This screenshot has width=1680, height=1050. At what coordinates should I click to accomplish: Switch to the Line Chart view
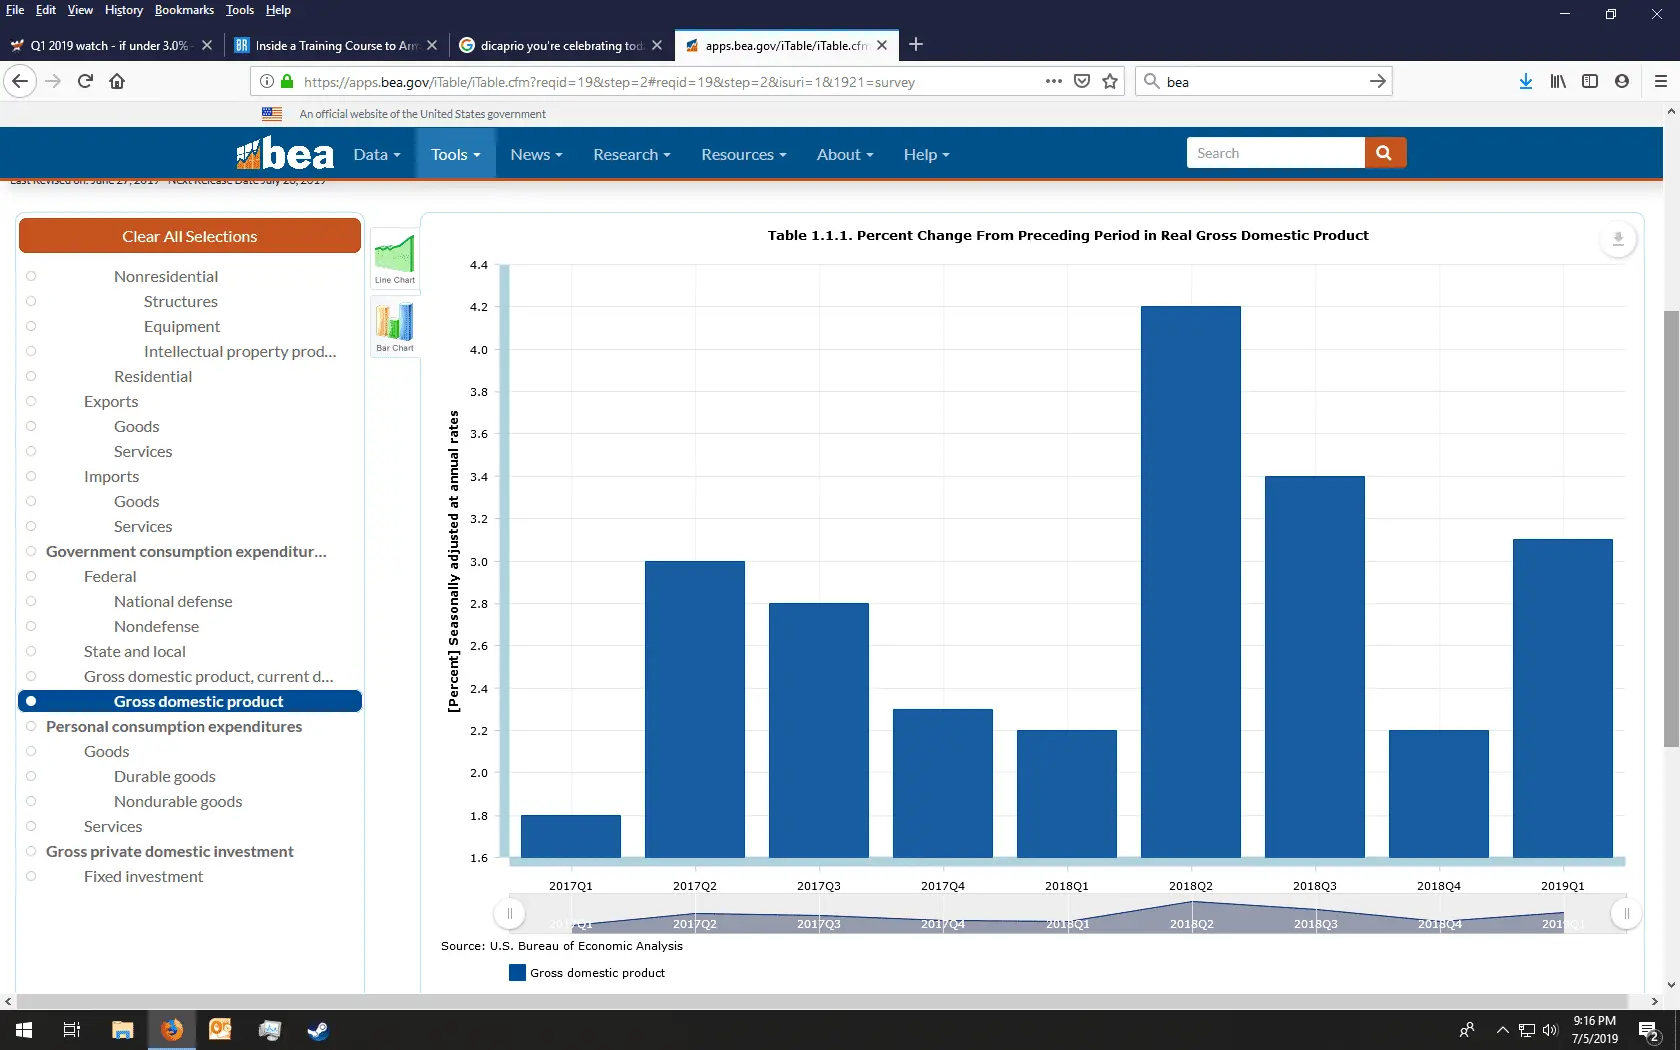[394, 258]
